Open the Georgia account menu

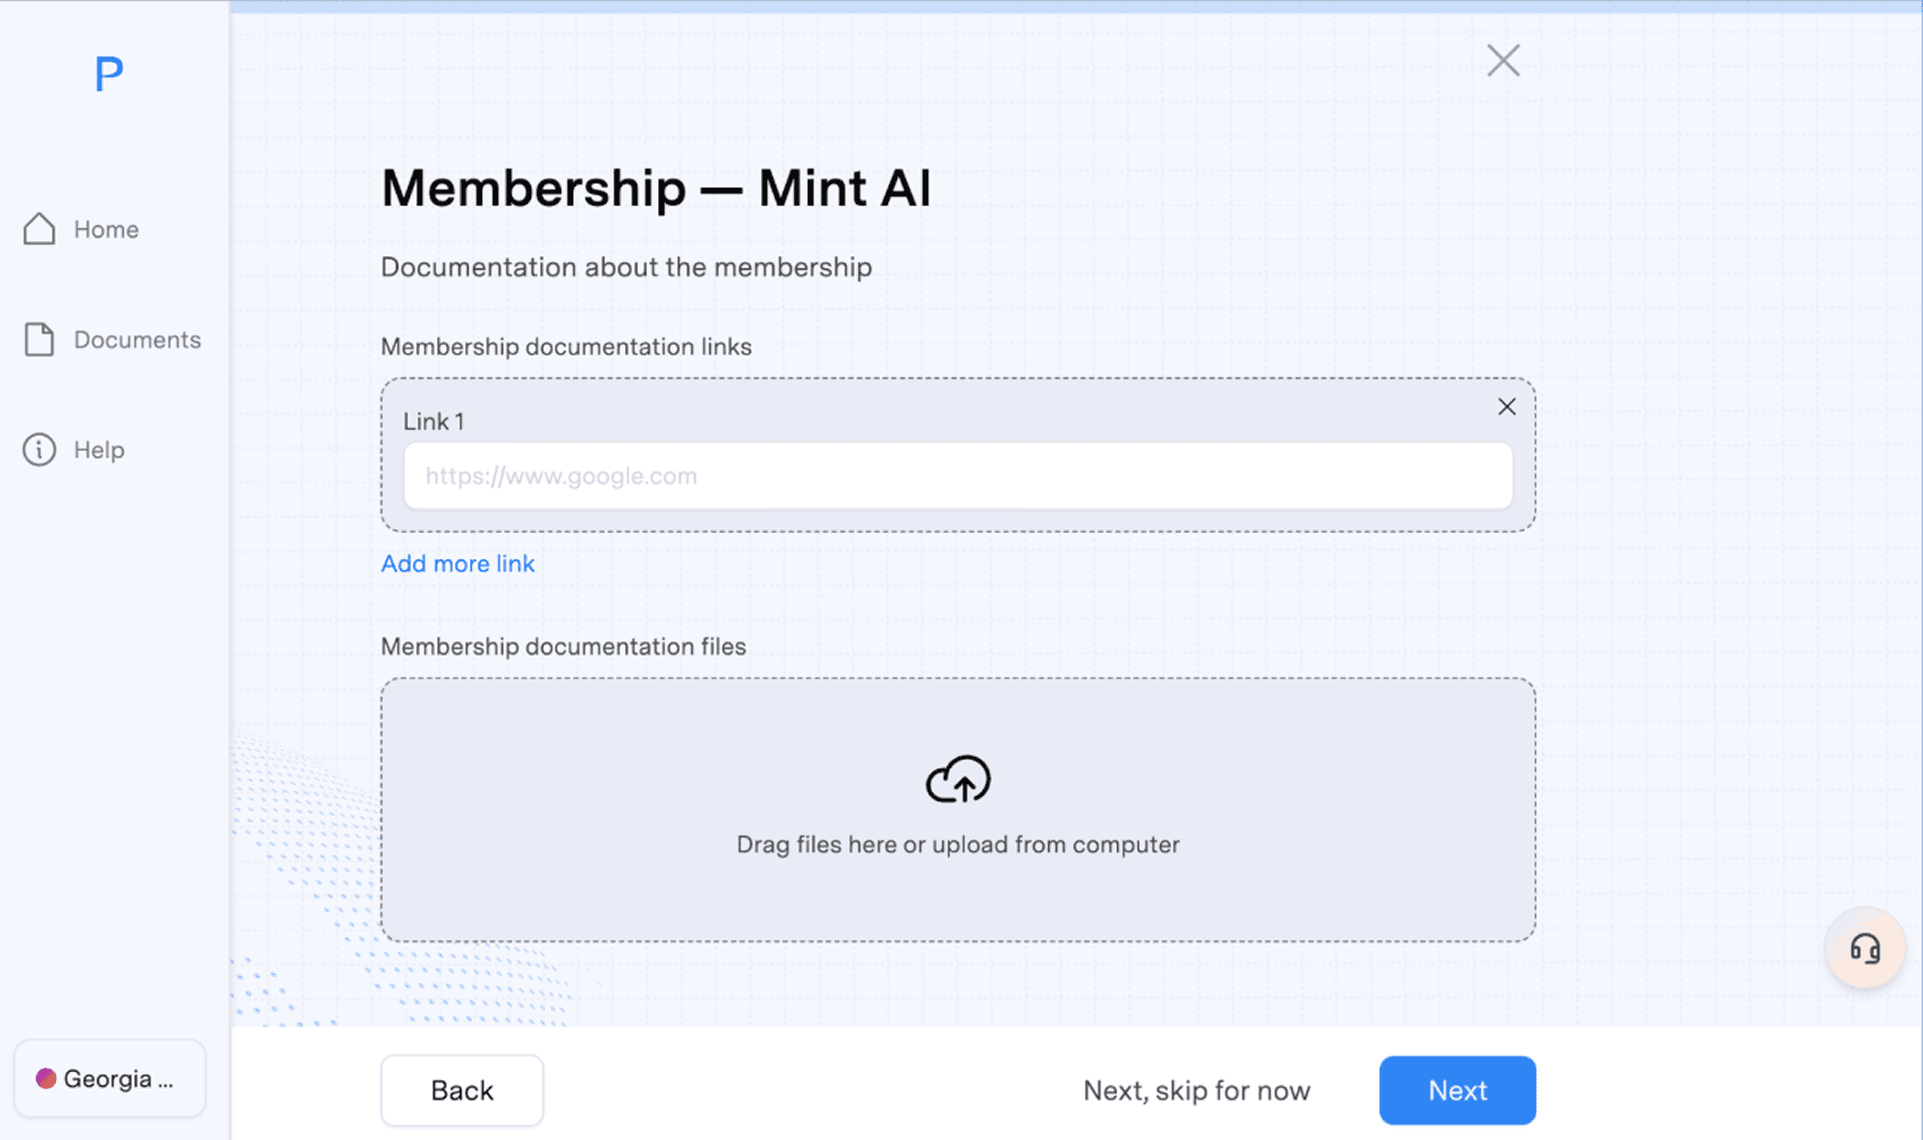(118, 1078)
